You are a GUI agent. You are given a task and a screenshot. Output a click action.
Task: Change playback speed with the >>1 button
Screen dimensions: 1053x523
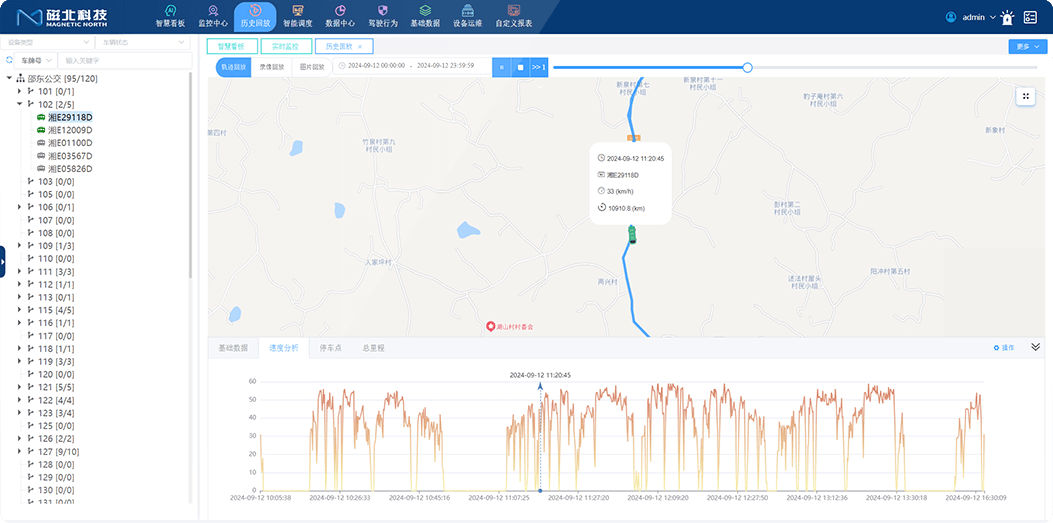pos(539,66)
